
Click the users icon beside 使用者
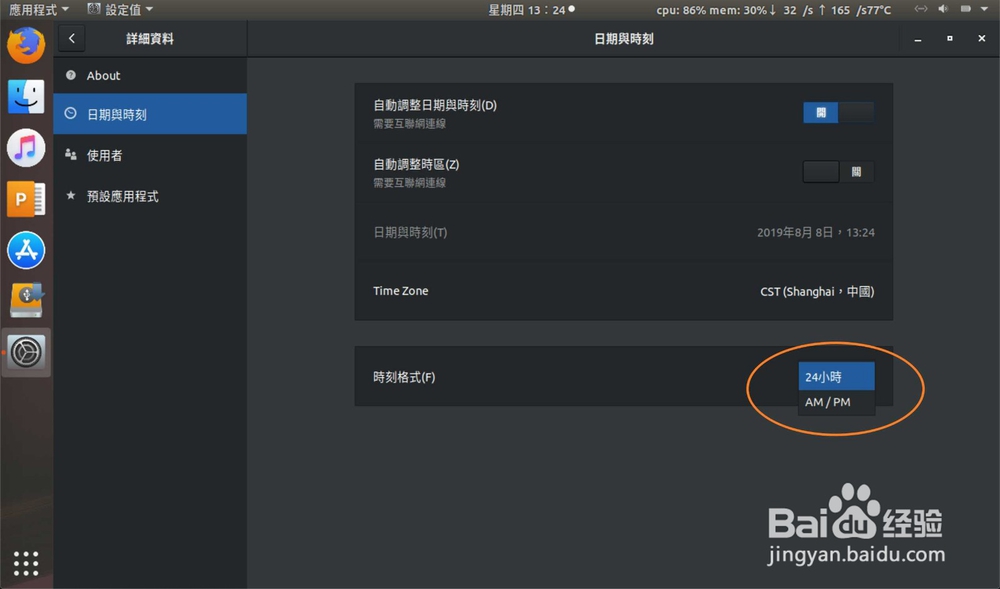(x=71, y=154)
